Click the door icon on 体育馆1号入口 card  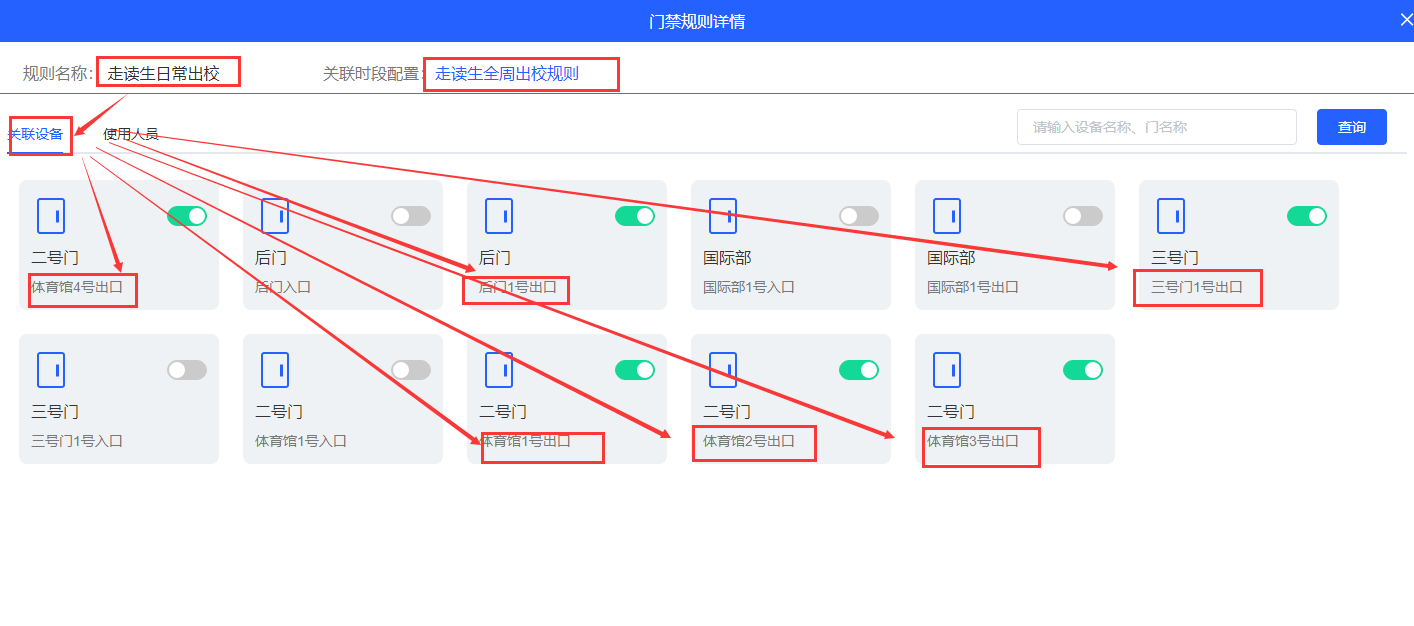[x=275, y=370]
